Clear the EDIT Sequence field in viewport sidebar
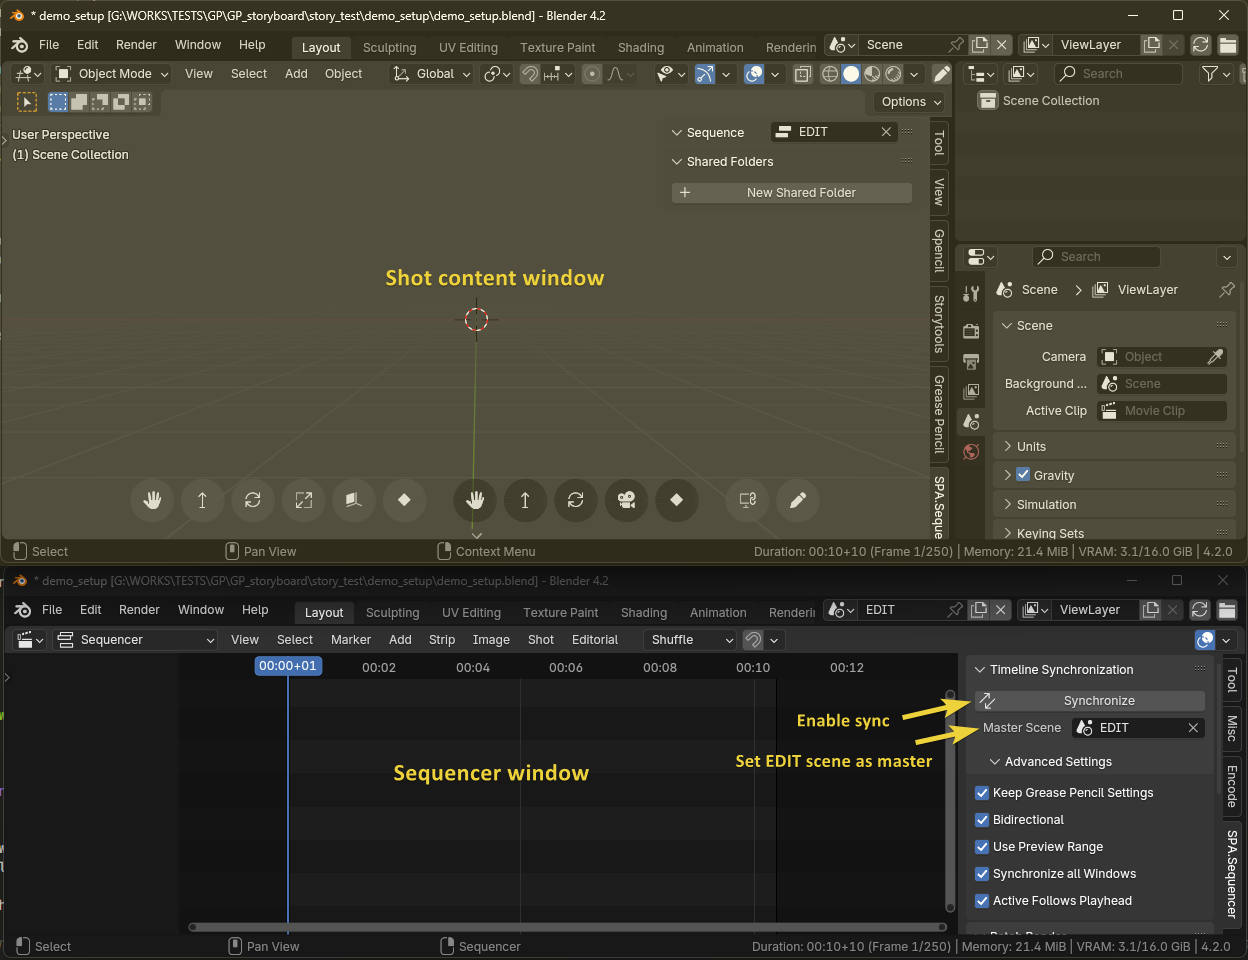1248x960 pixels. point(886,132)
